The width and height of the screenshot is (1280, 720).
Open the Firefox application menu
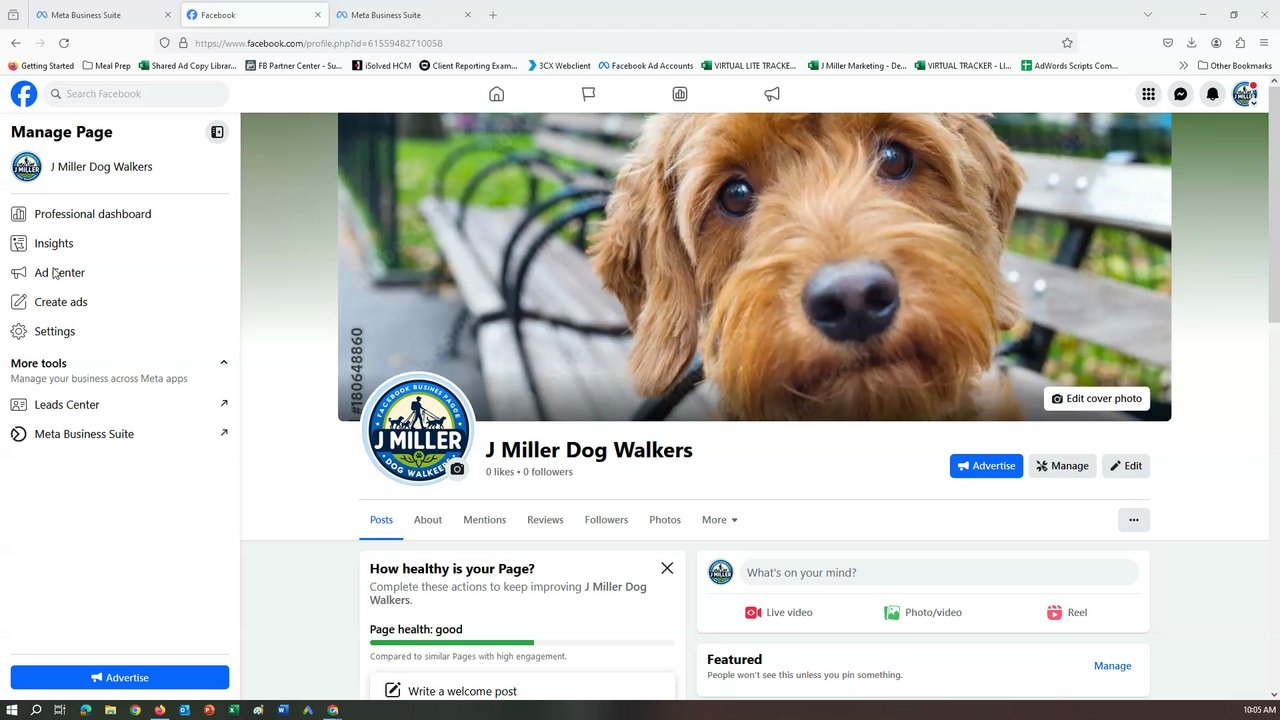coord(1264,43)
